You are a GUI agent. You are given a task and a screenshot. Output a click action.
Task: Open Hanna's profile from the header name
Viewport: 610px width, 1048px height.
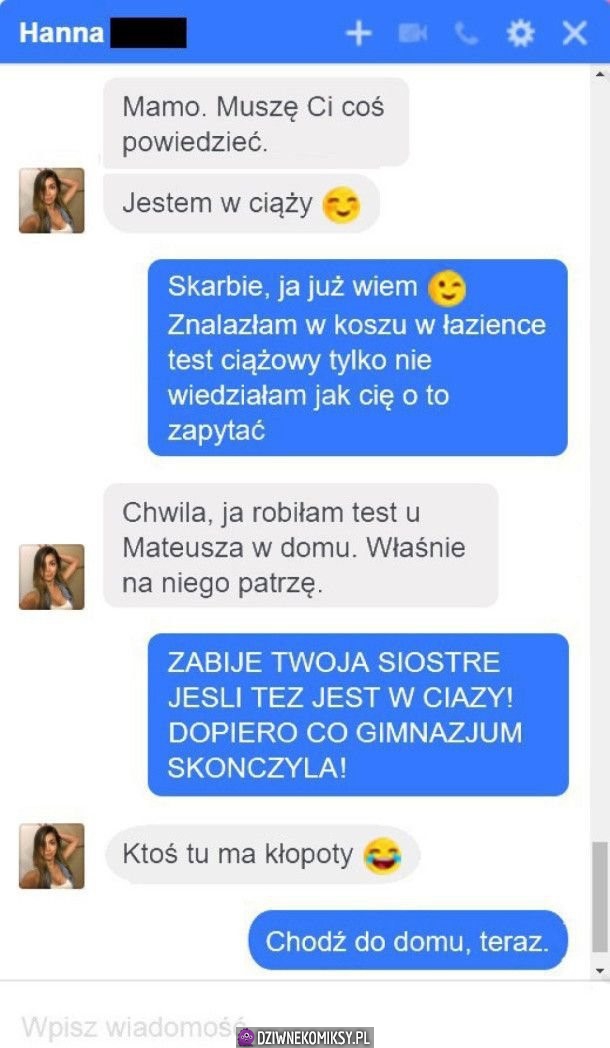tap(61, 32)
